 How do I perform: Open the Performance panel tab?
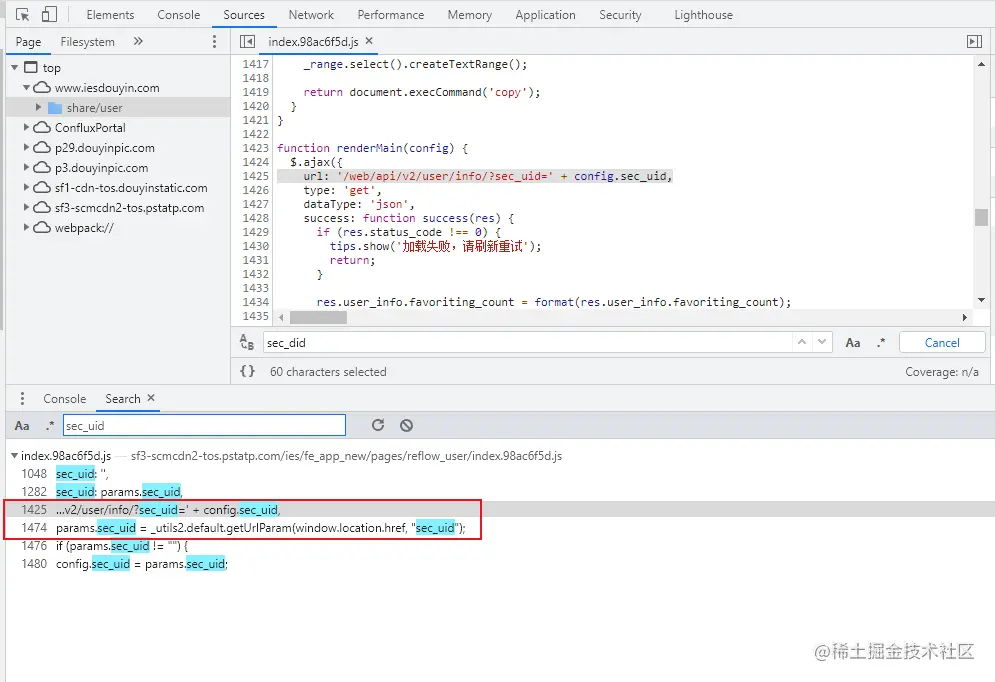(390, 15)
